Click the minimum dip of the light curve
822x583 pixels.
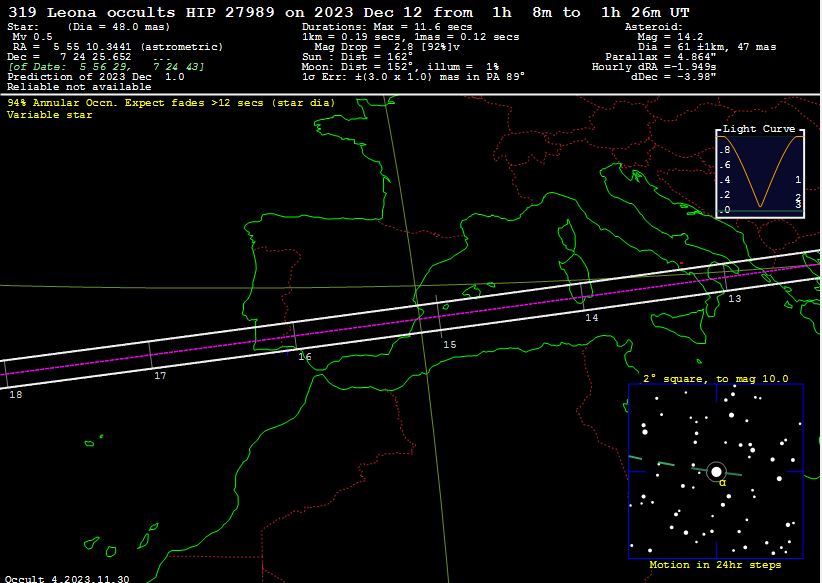[x=761, y=206]
